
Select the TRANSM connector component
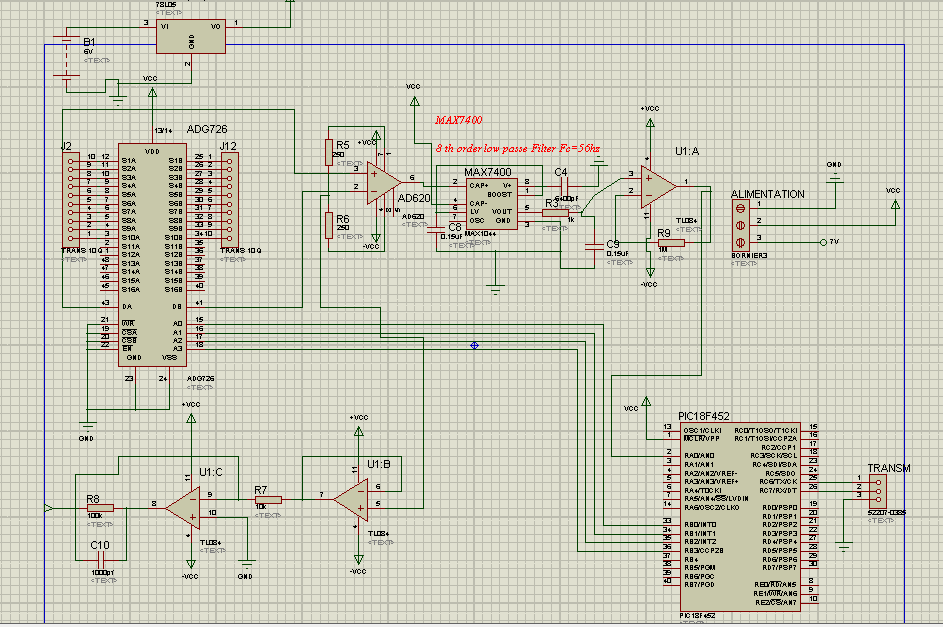click(x=878, y=491)
